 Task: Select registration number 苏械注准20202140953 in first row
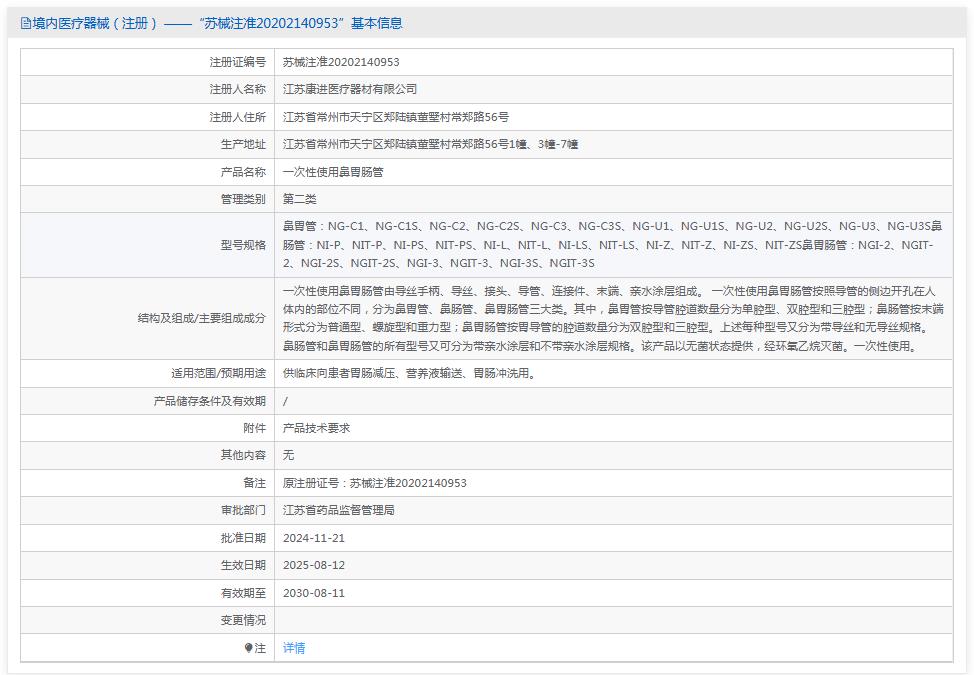click(341, 62)
